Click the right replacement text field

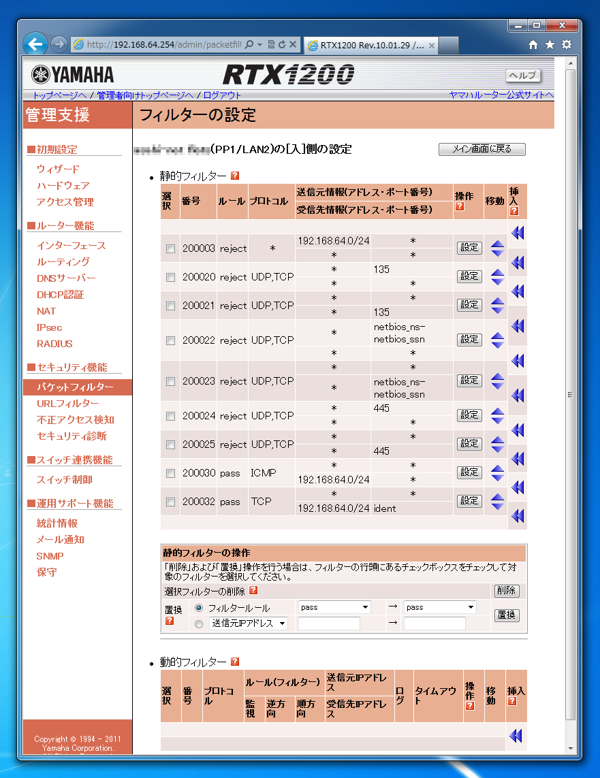coord(435,623)
